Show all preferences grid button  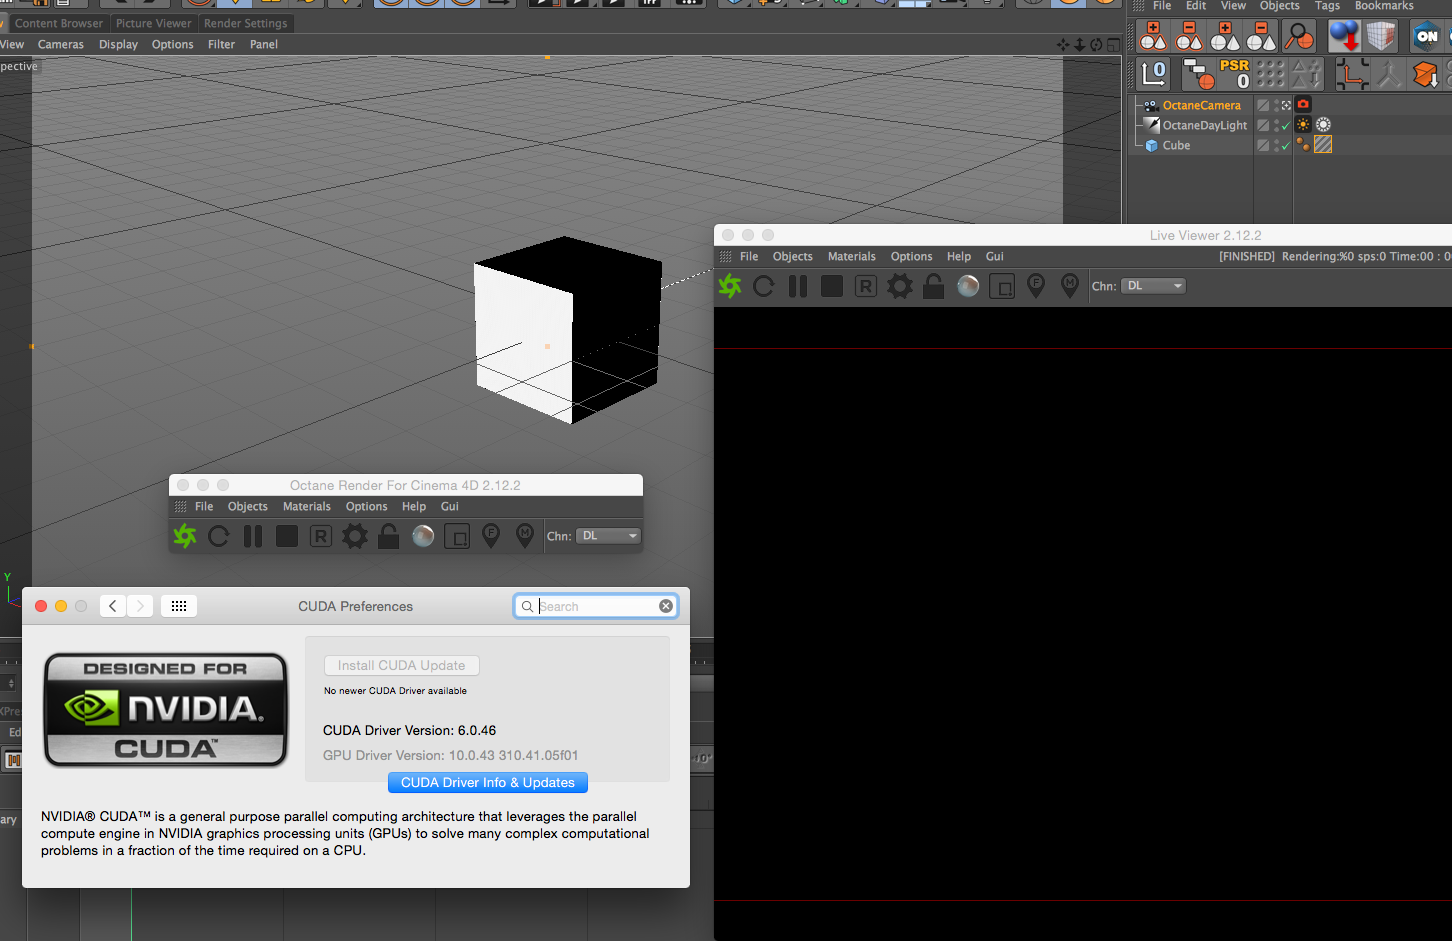pos(179,606)
